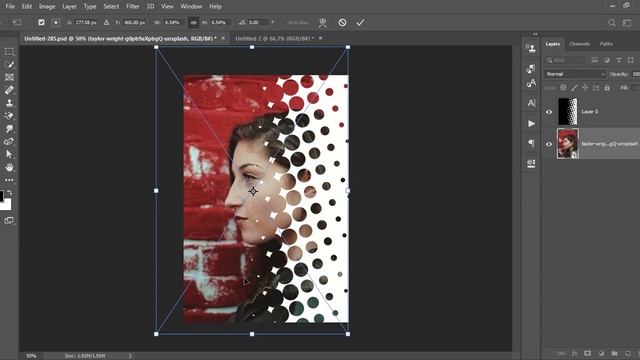Click the white background color swatch

(7, 204)
